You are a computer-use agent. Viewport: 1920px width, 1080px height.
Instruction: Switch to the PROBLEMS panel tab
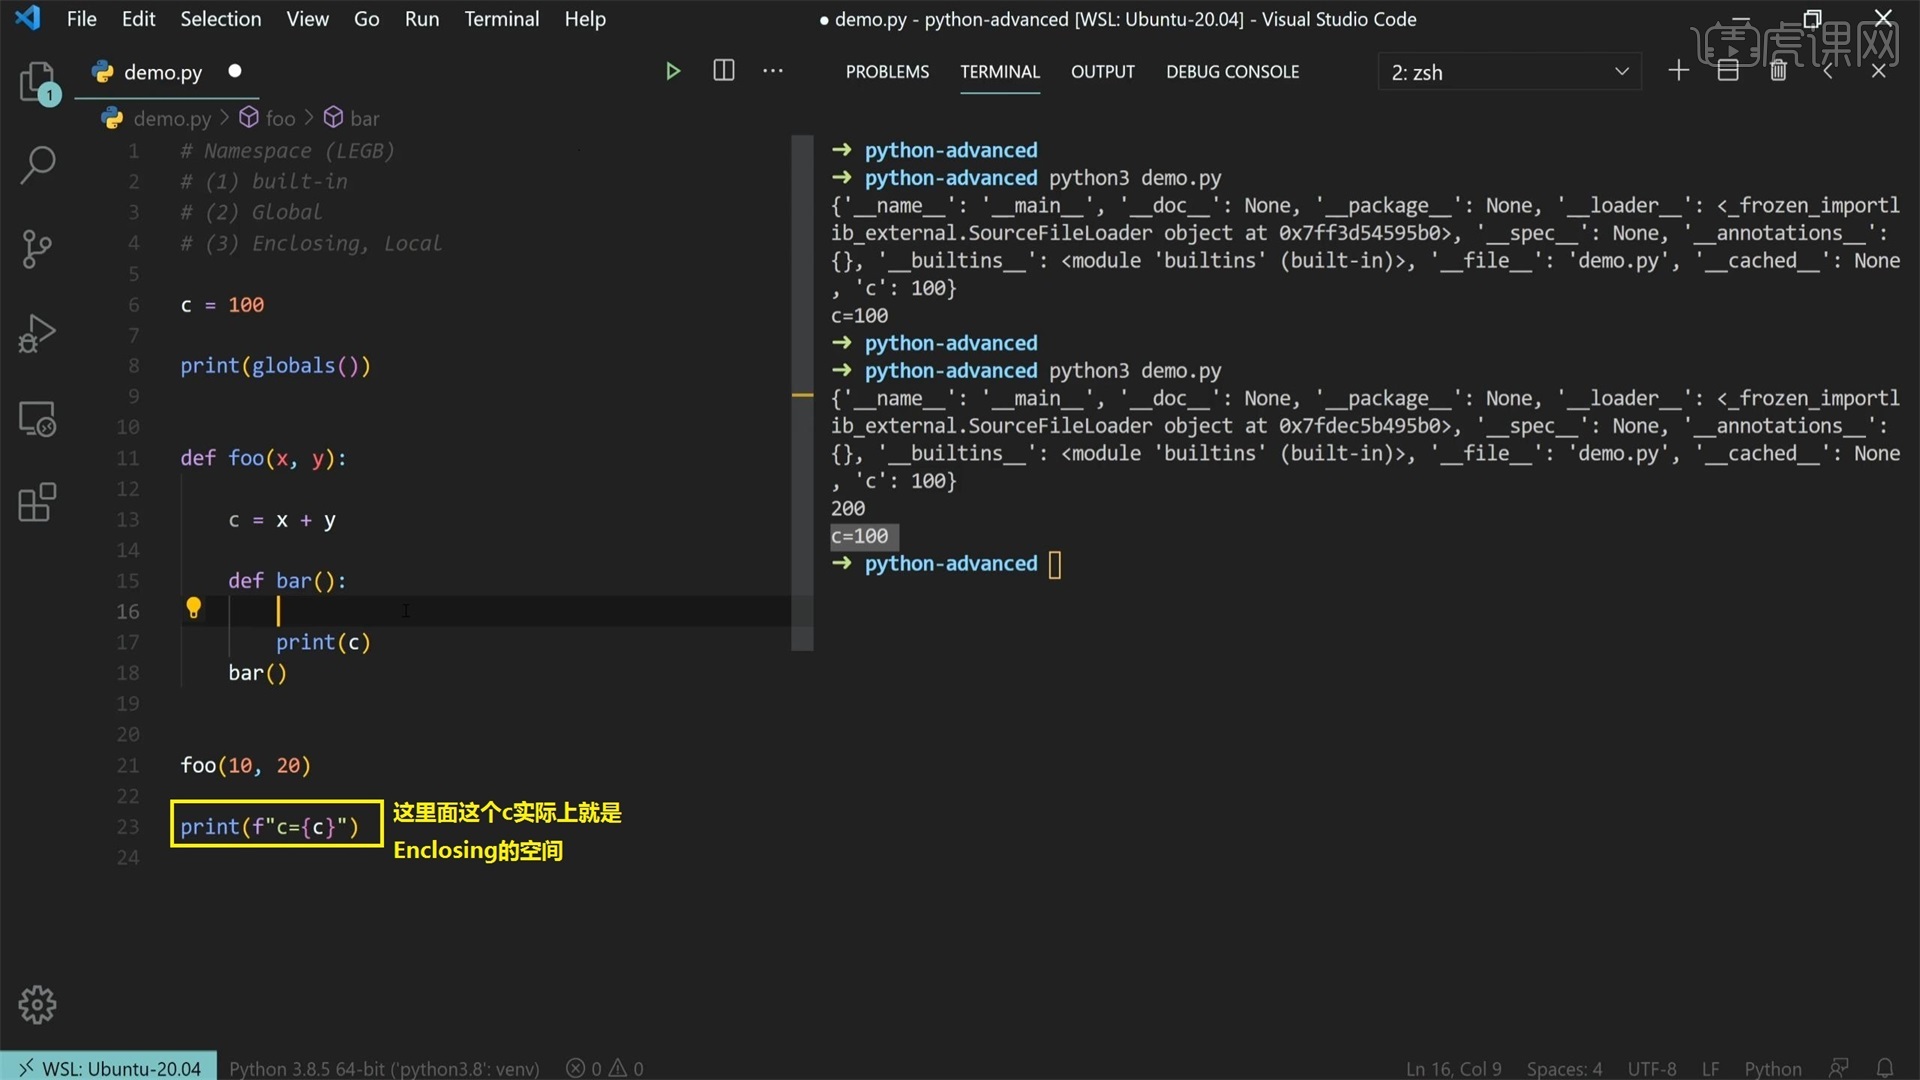pyautogui.click(x=887, y=72)
